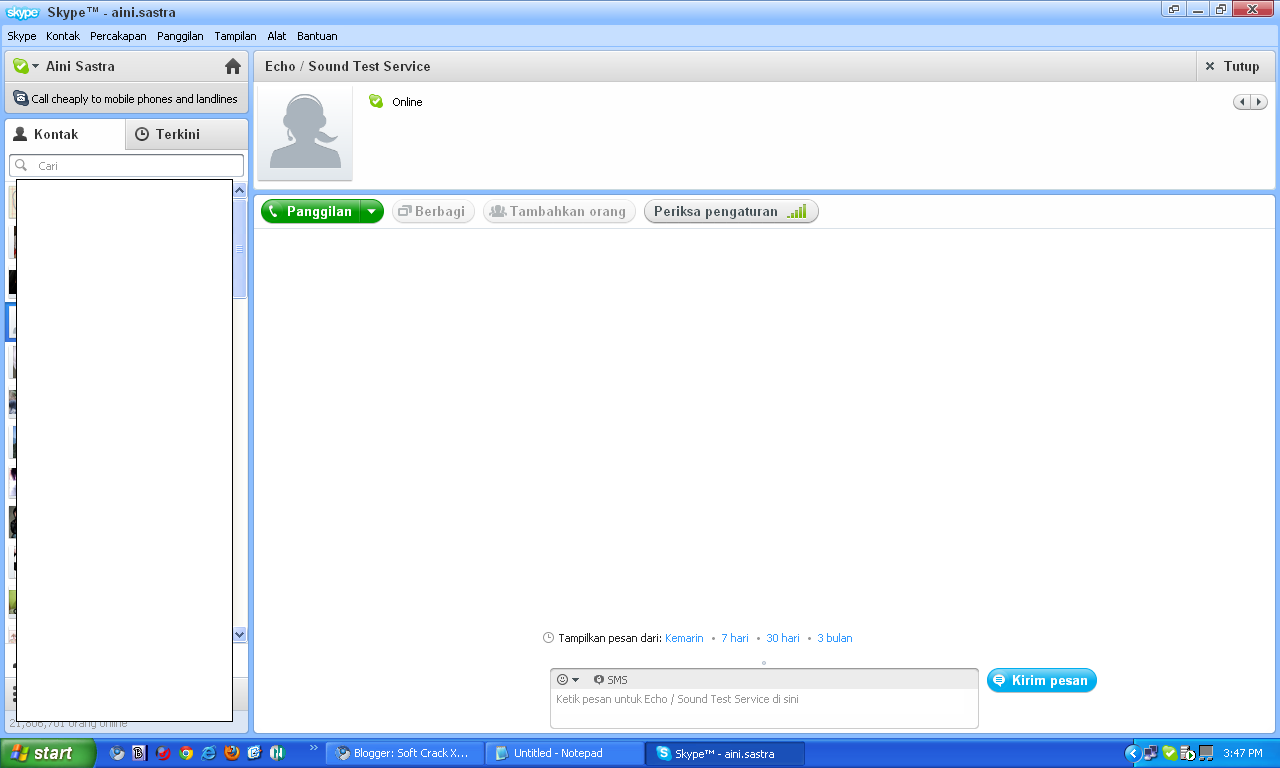The image size is (1280, 768).
Task: Click the Kirim pesan send button
Action: pyautogui.click(x=1042, y=680)
